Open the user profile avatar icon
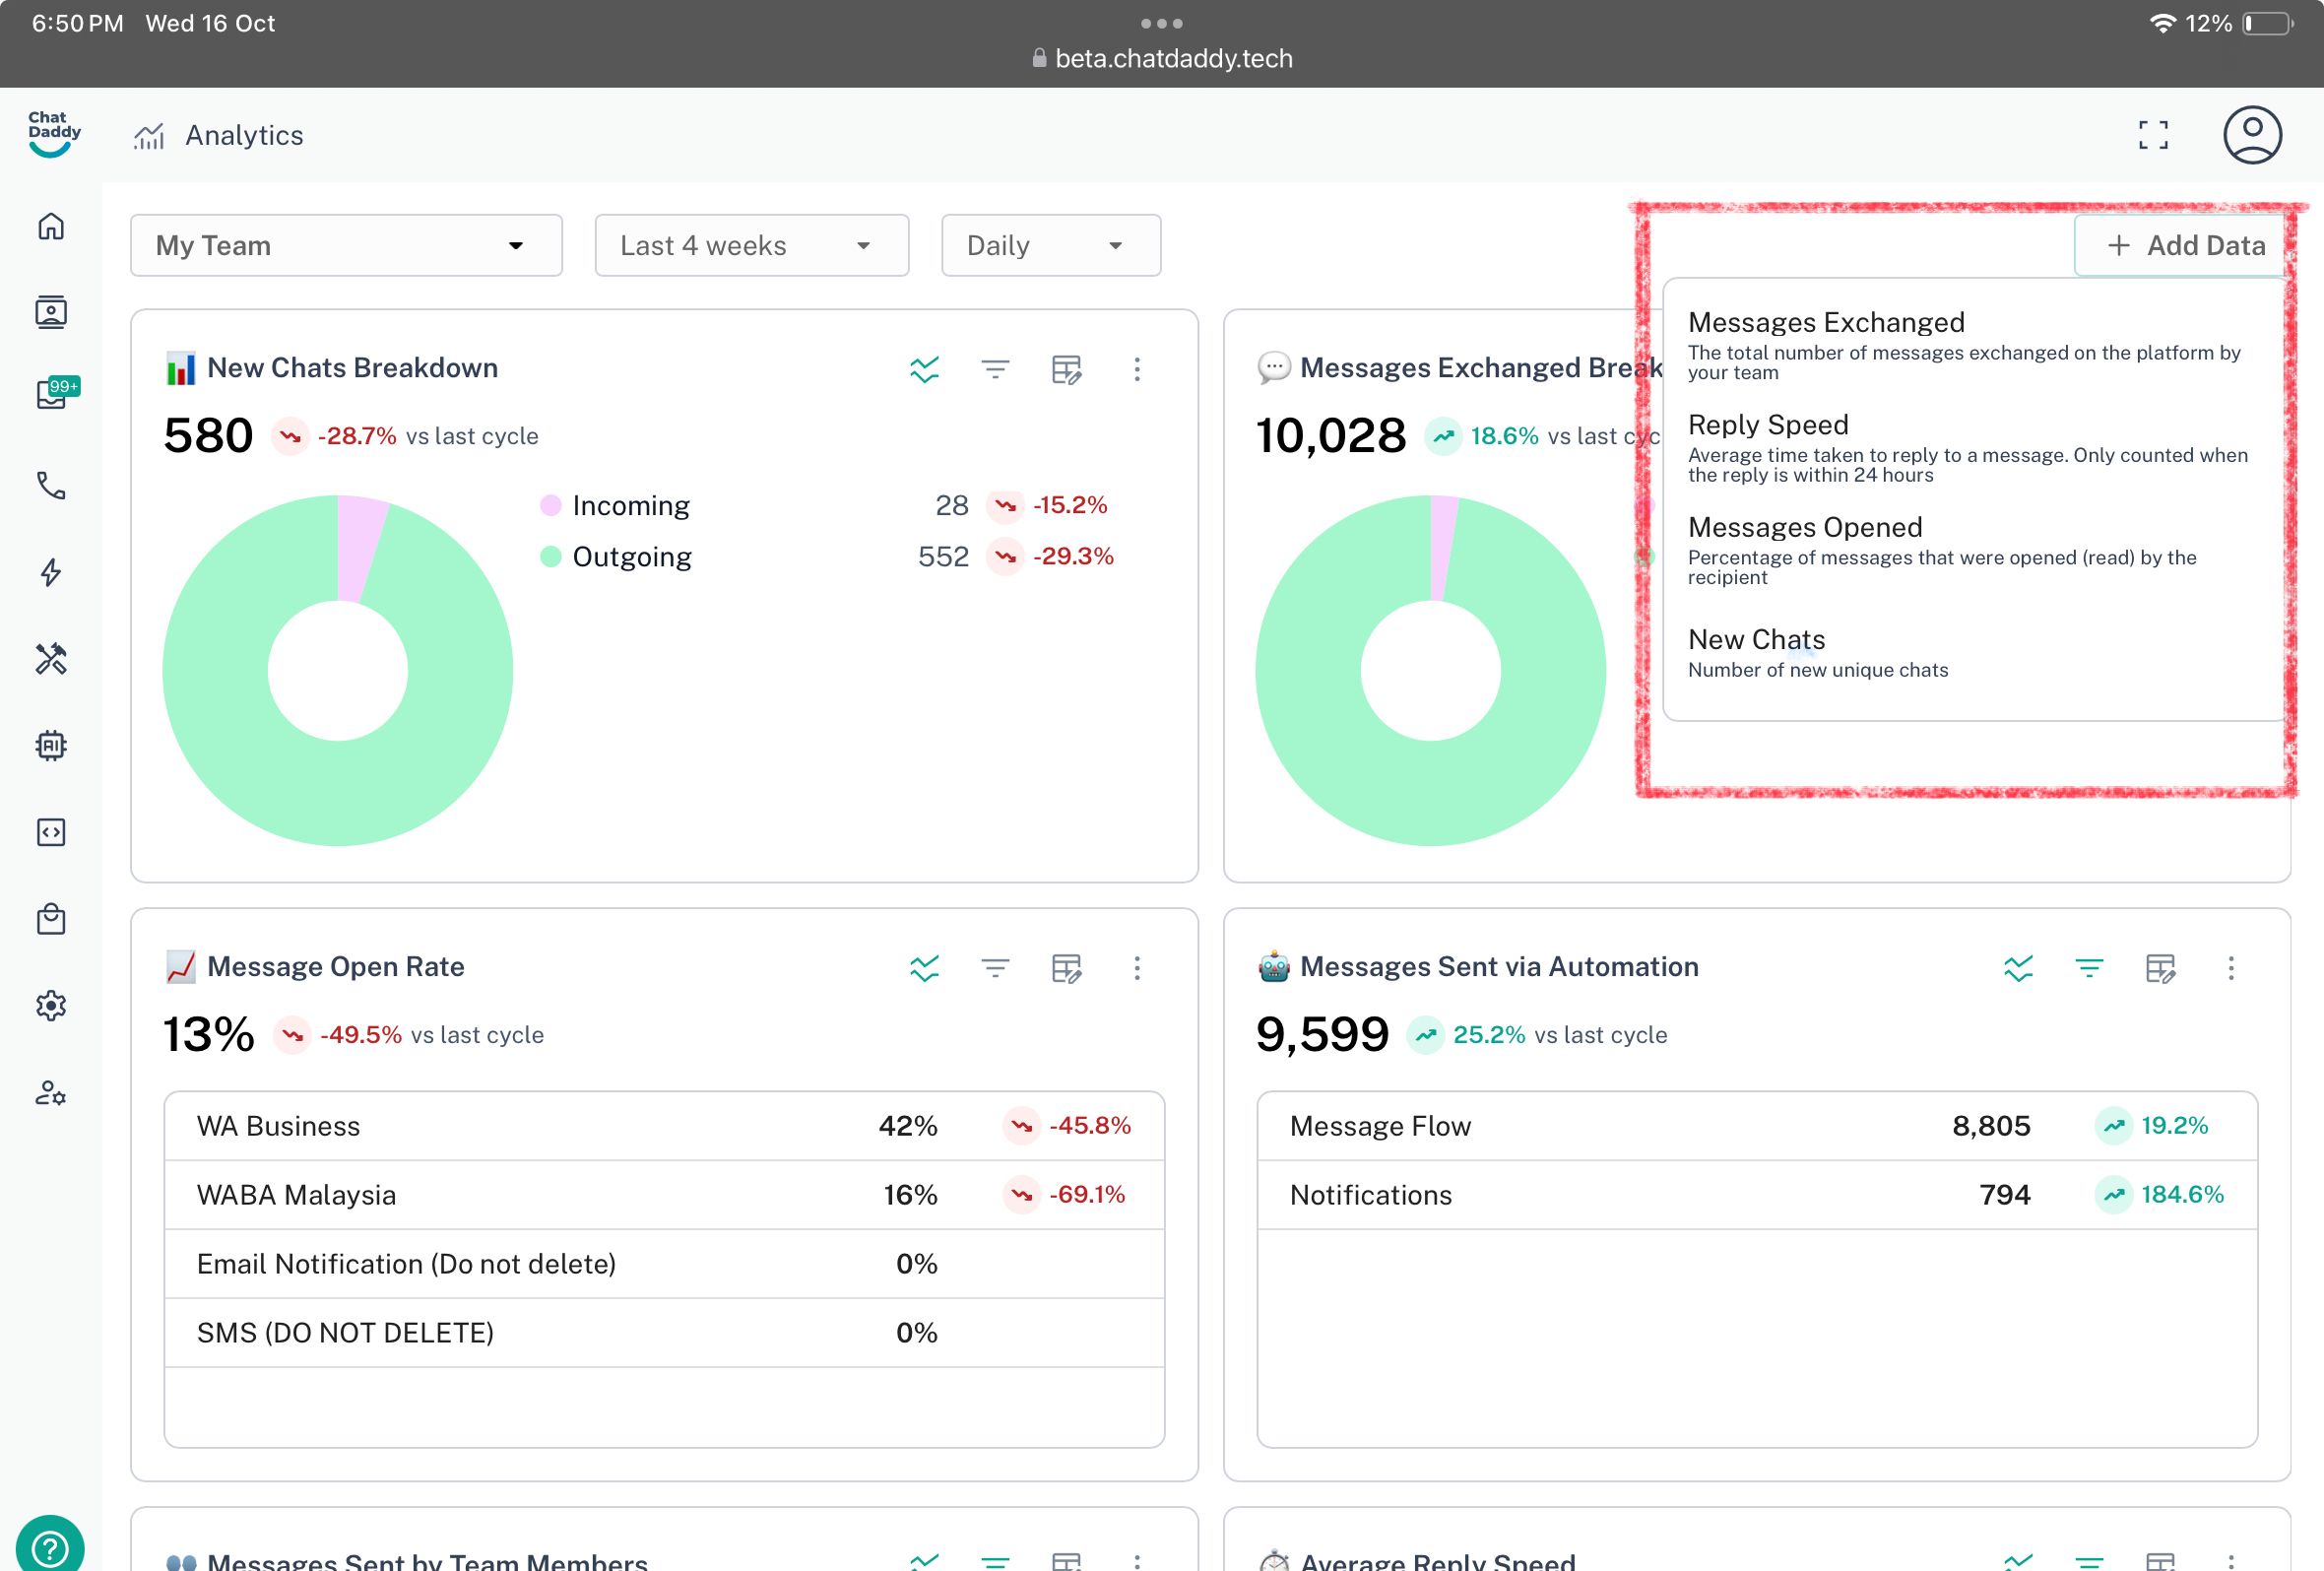Screen dimensions: 2324x1571 pos(2251,135)
